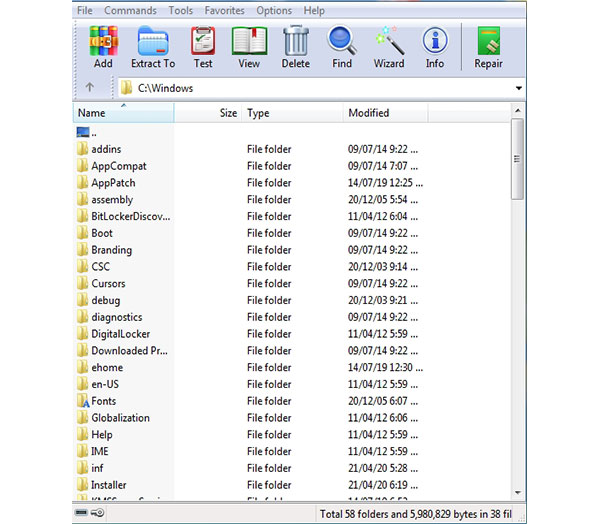Image resolution: width=600 pixels, height=524 pixels.
Task: Open the File menu
Action: (x=85, y=10)
